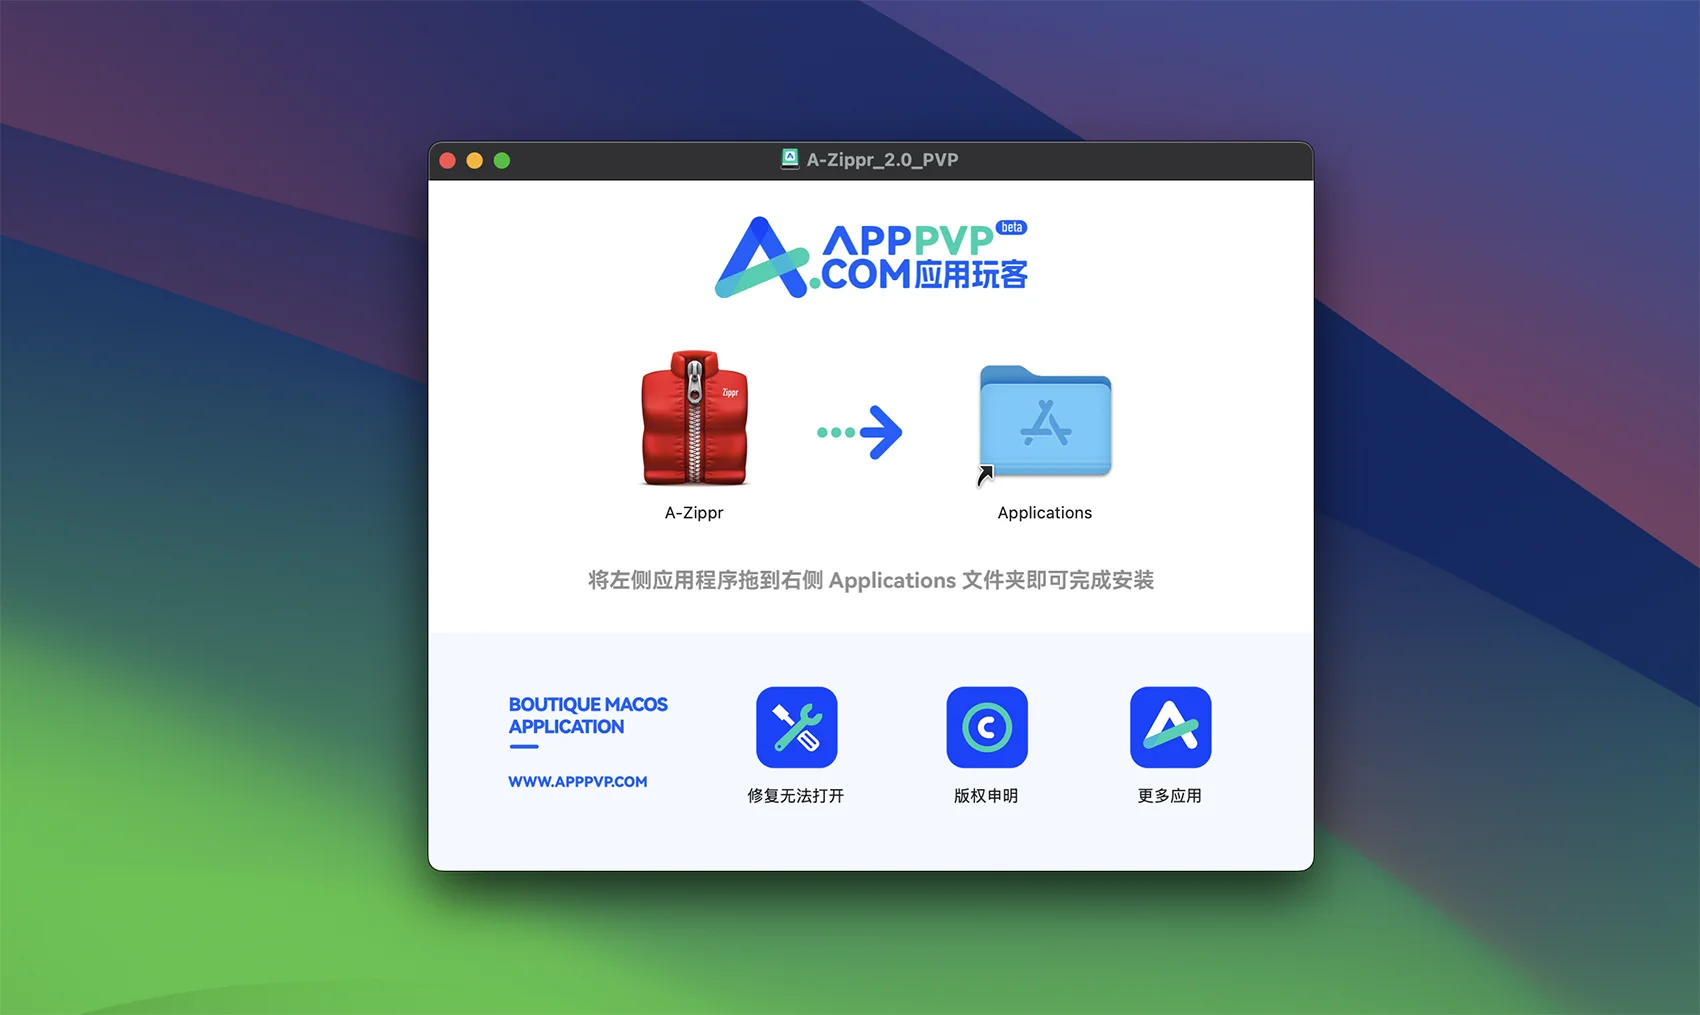Minimize the A-Zippr_2.0_PVP window
The image size is (1700, 1015).
pyautogui.click(x=475, y=160)
